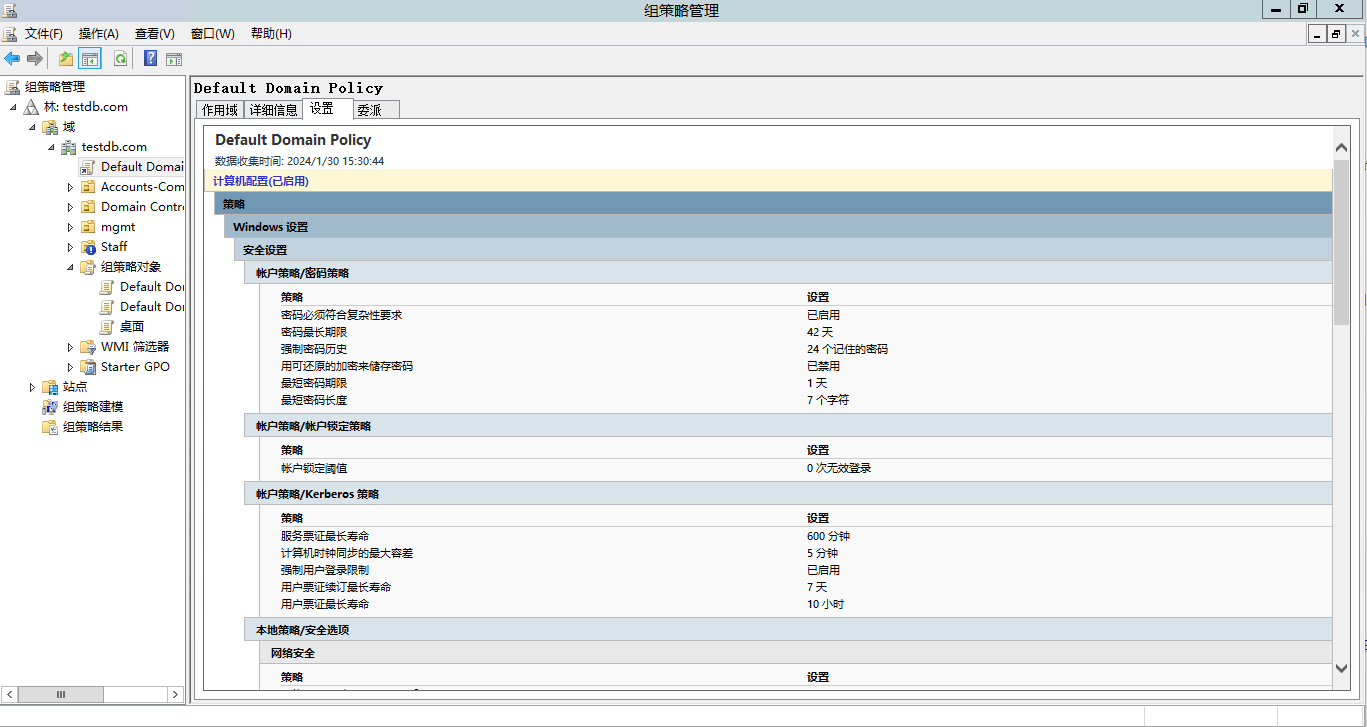Click the up-one-level folder toolbar icon

click(66, 59)
